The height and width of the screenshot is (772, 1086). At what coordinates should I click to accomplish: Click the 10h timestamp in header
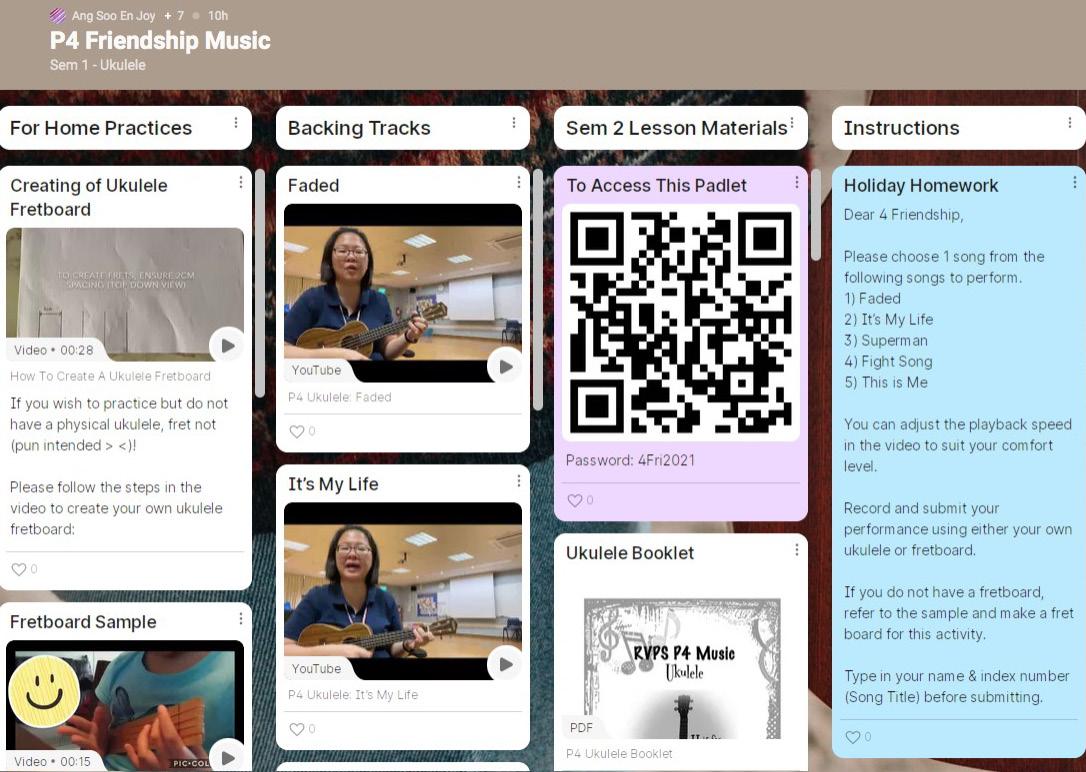pos(218,15)
